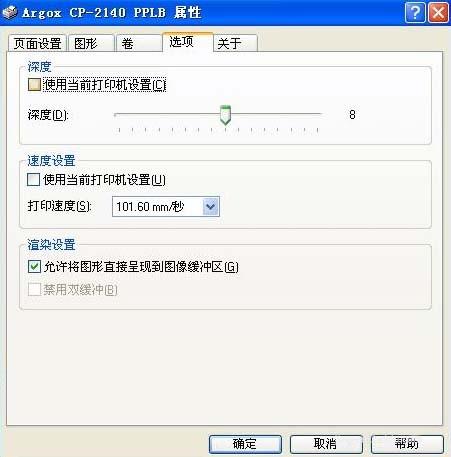
Task: Click the right end of the 深度 slider track
Action: pos(319,114)
